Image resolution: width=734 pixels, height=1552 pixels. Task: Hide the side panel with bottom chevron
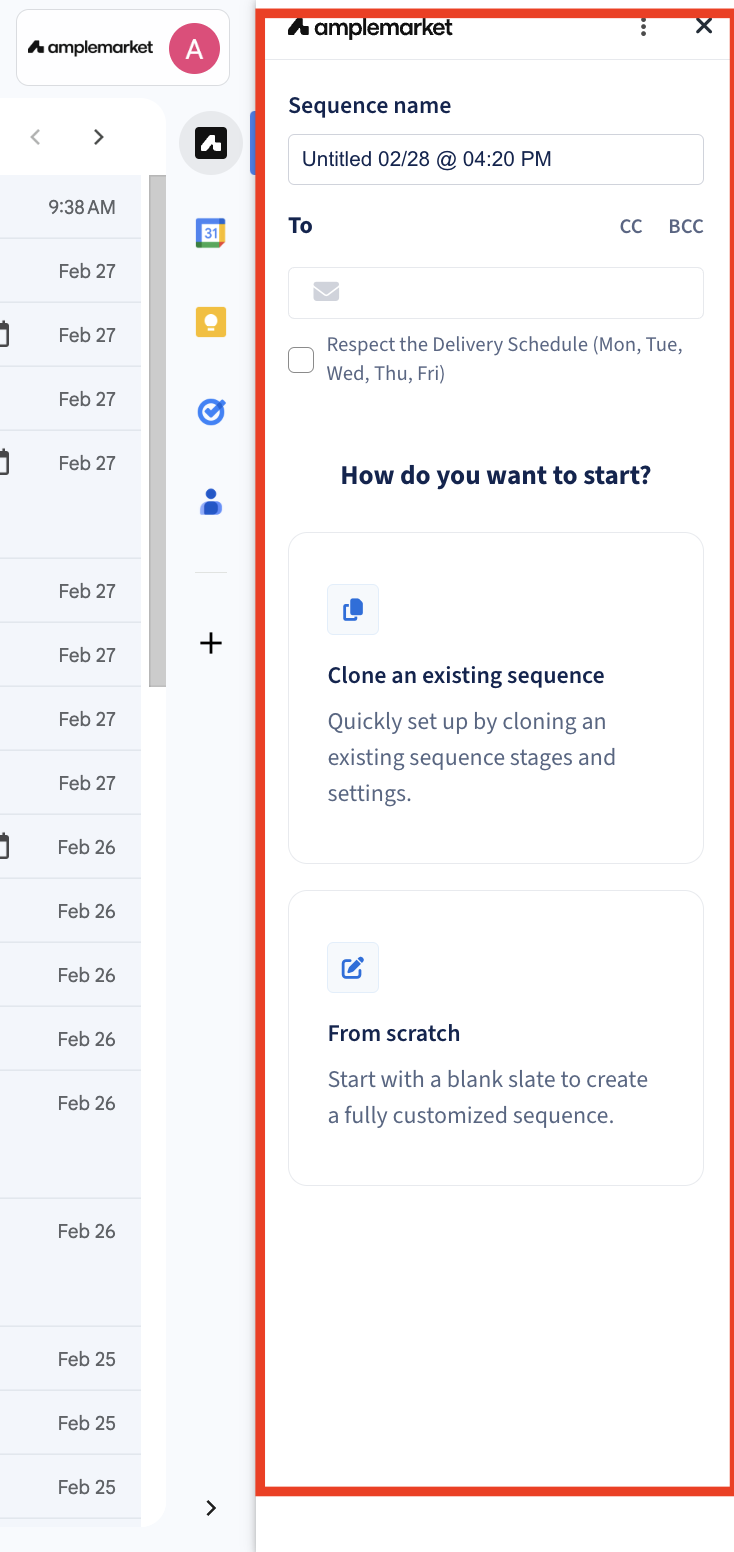point(211,1508)
